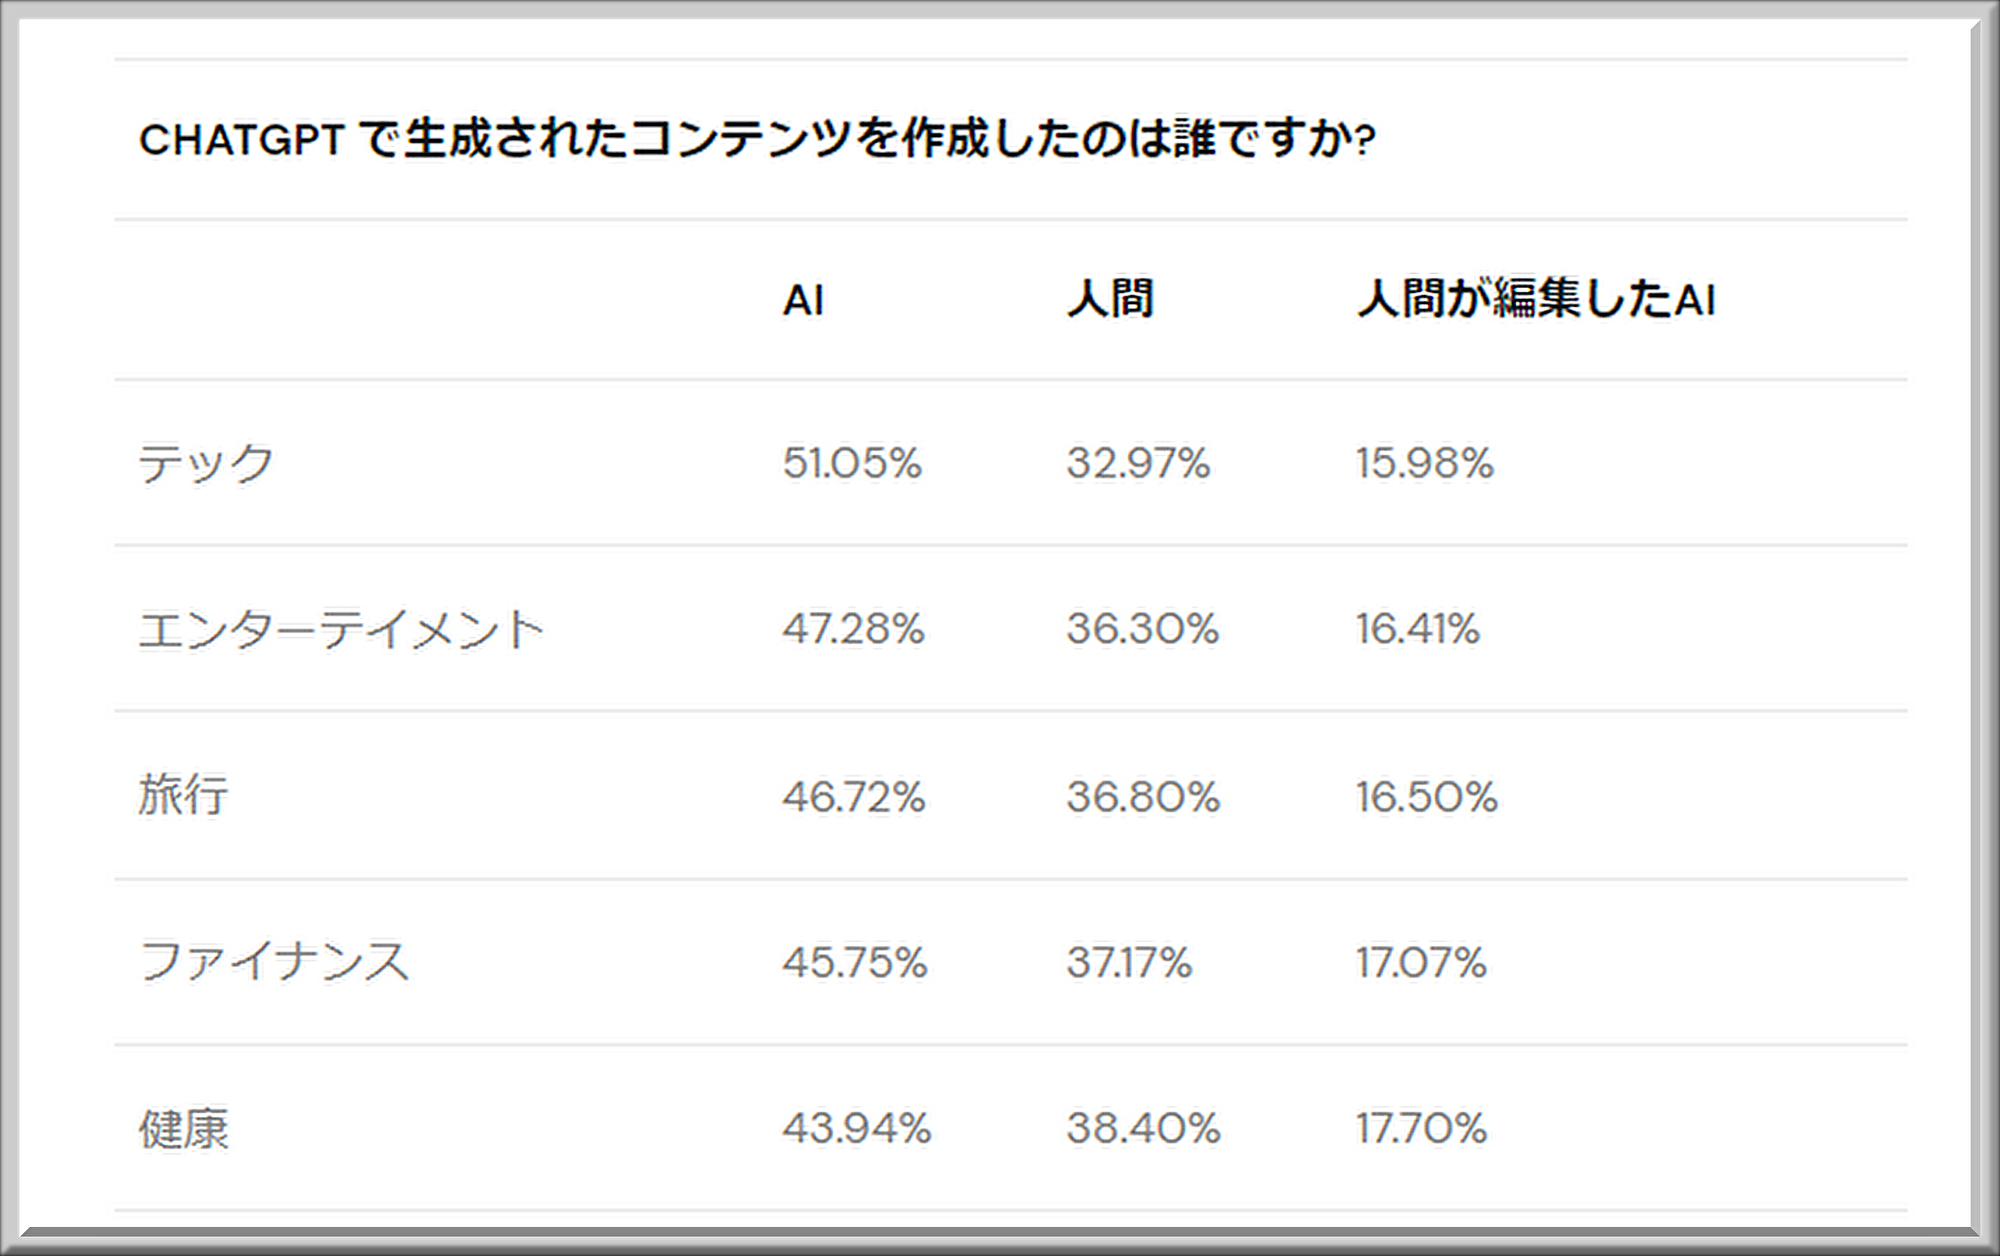Select the 38.40% health human value
This screenshot has height=1256, width=2000.
pyautogui.click(x=1143, y=1129)
